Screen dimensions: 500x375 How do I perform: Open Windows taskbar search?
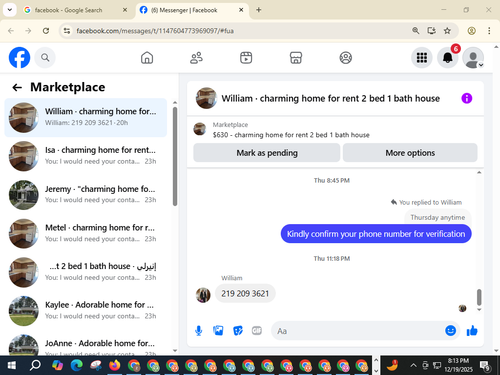click(35, 366)
